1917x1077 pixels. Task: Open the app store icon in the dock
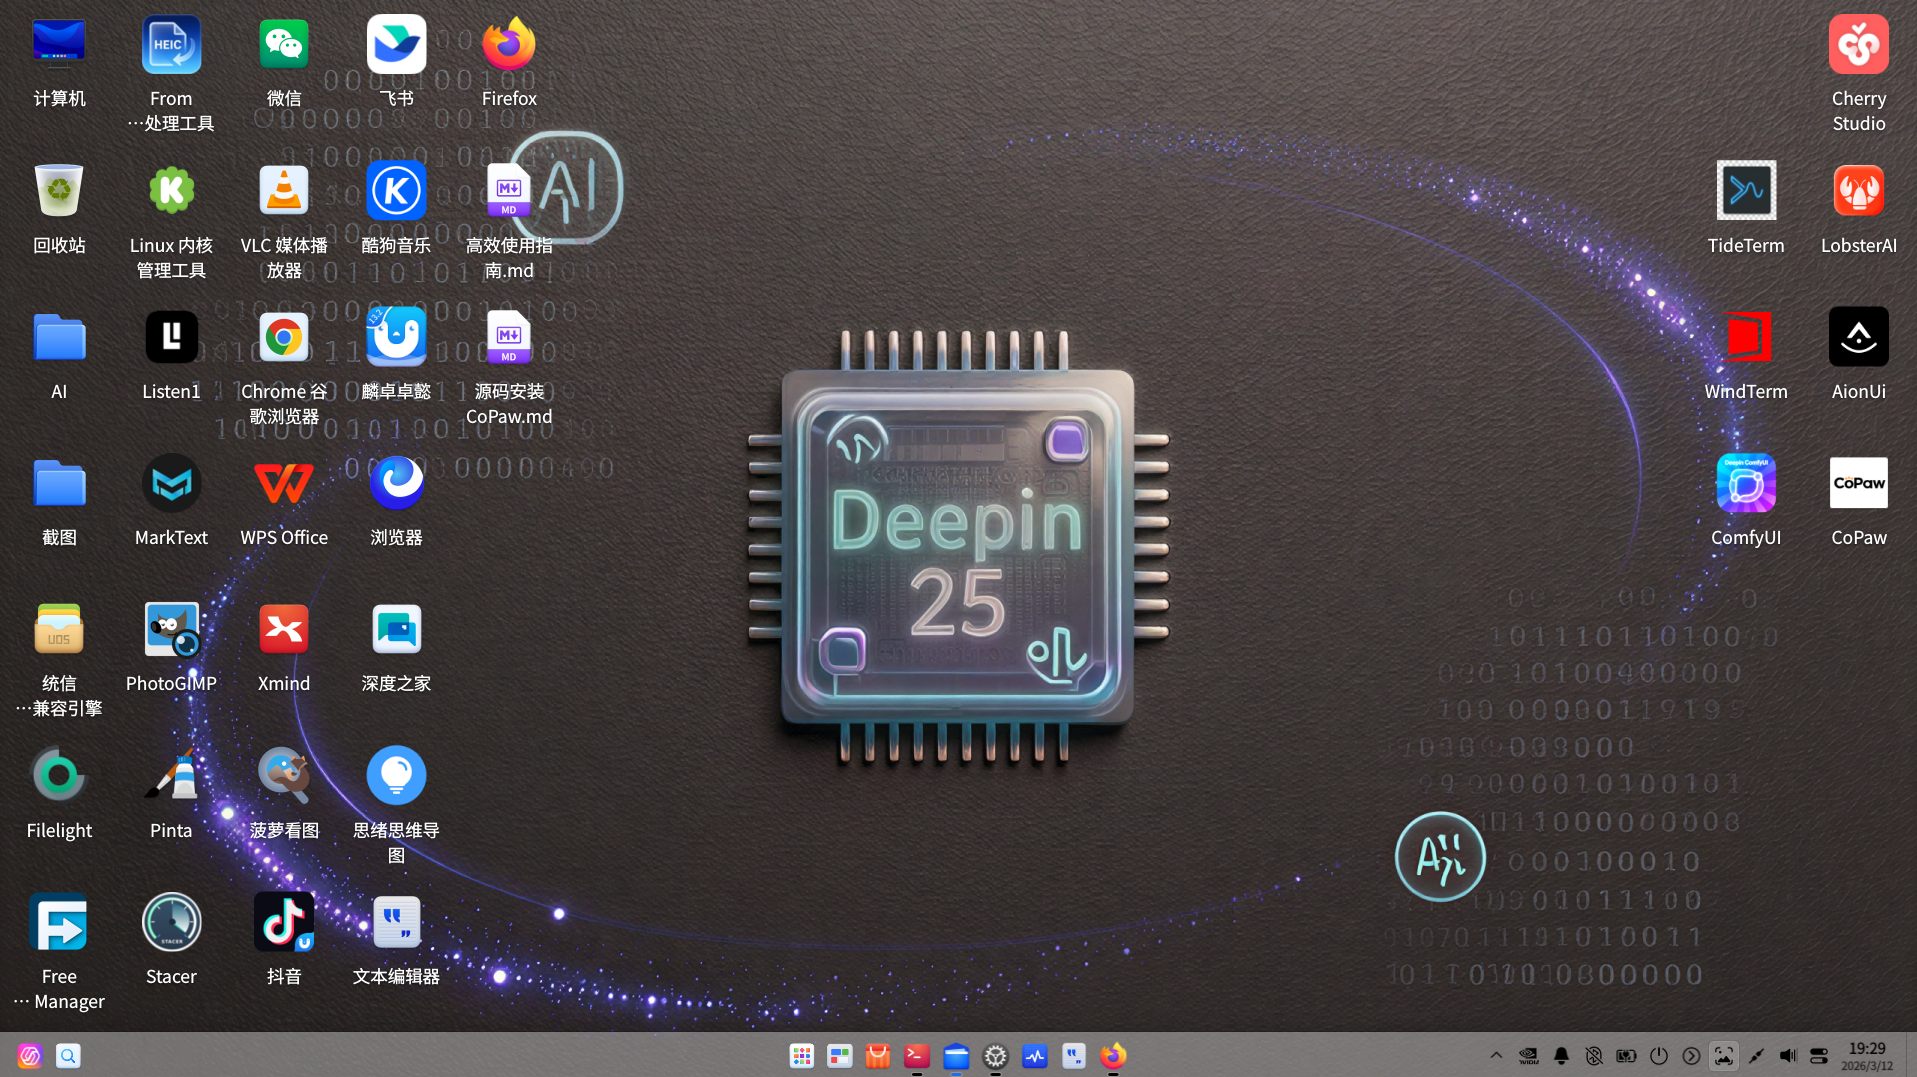pyautogui.click(x=878, y=1056)
